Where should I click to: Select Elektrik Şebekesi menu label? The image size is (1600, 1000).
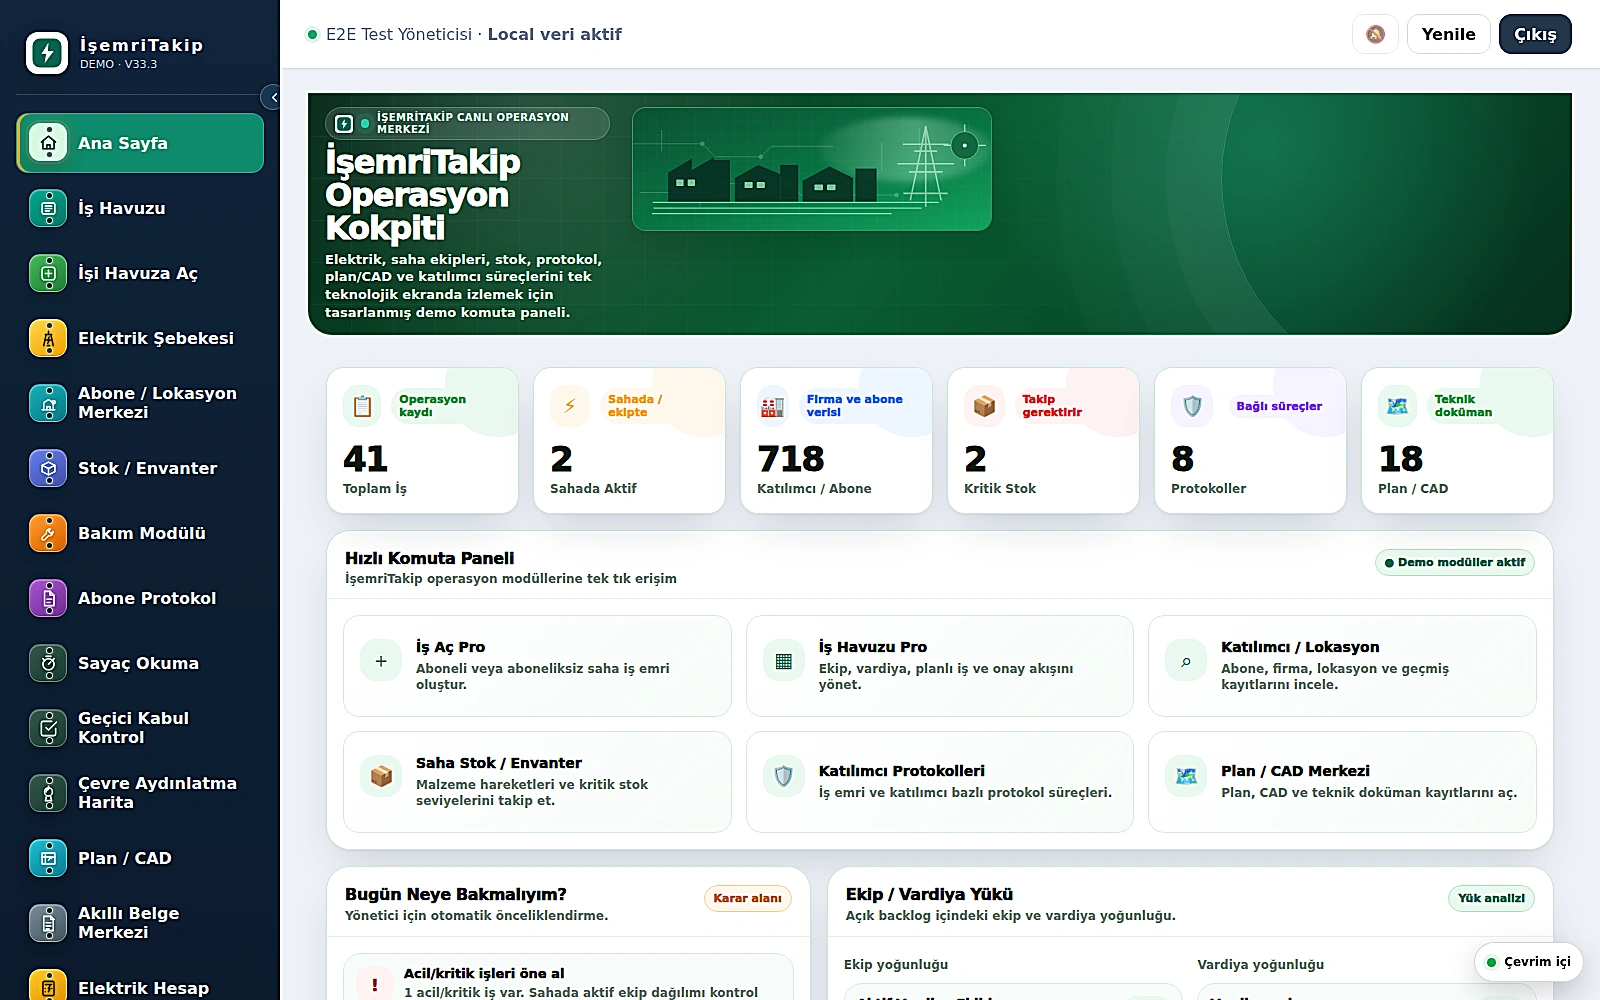[x=156, y=338]
